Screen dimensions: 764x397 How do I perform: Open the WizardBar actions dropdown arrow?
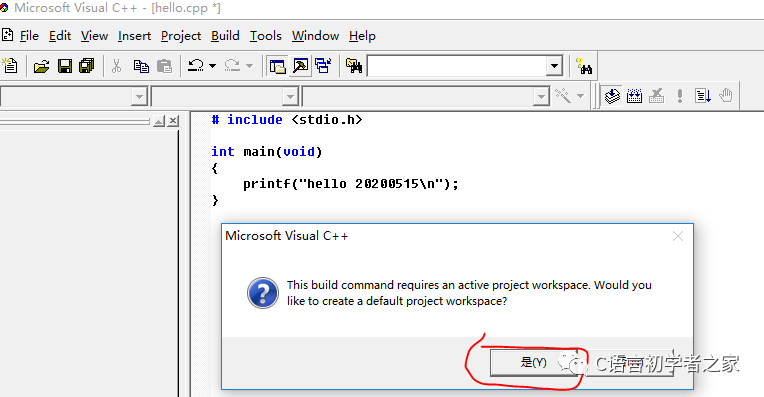(x=580, y=95)
